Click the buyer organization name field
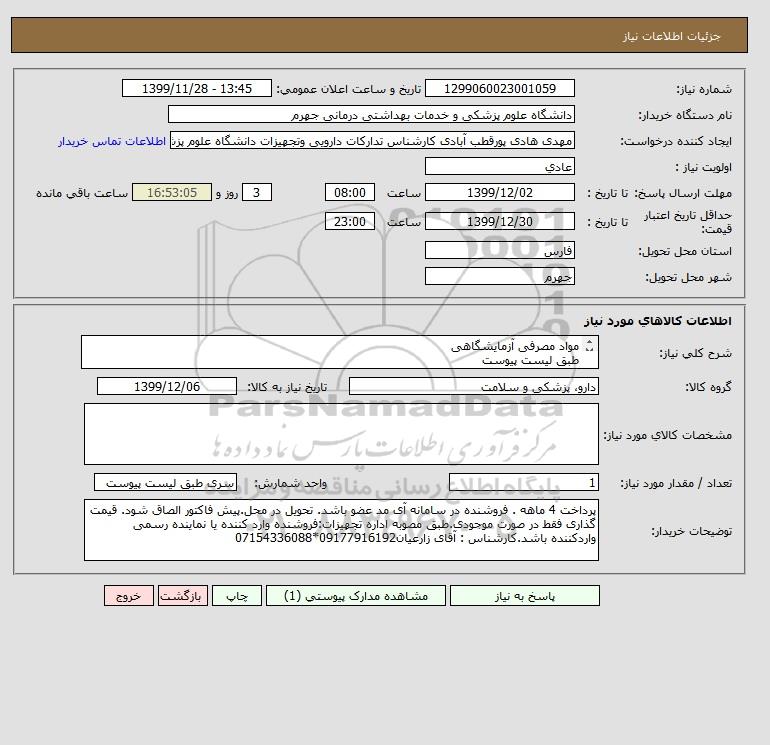Screen dimensions: 770x745 [371, 114]
